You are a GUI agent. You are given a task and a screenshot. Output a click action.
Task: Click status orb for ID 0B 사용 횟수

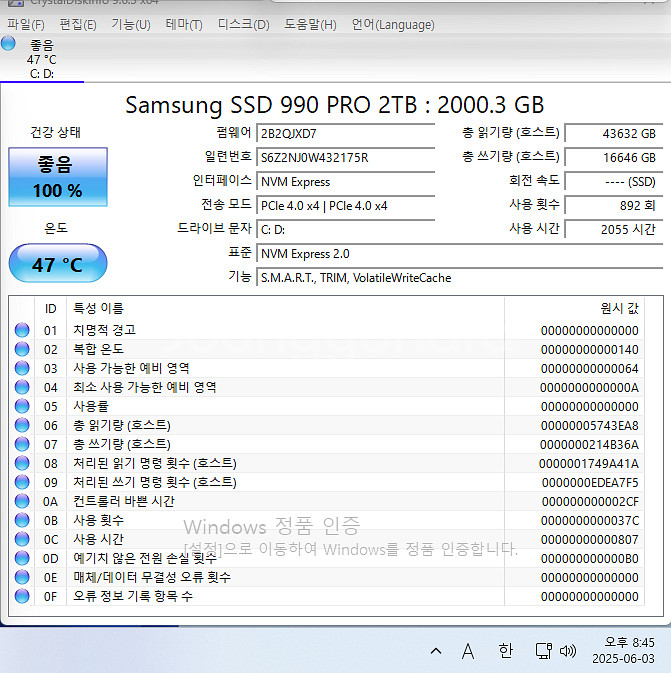click(x=22, y=520)
